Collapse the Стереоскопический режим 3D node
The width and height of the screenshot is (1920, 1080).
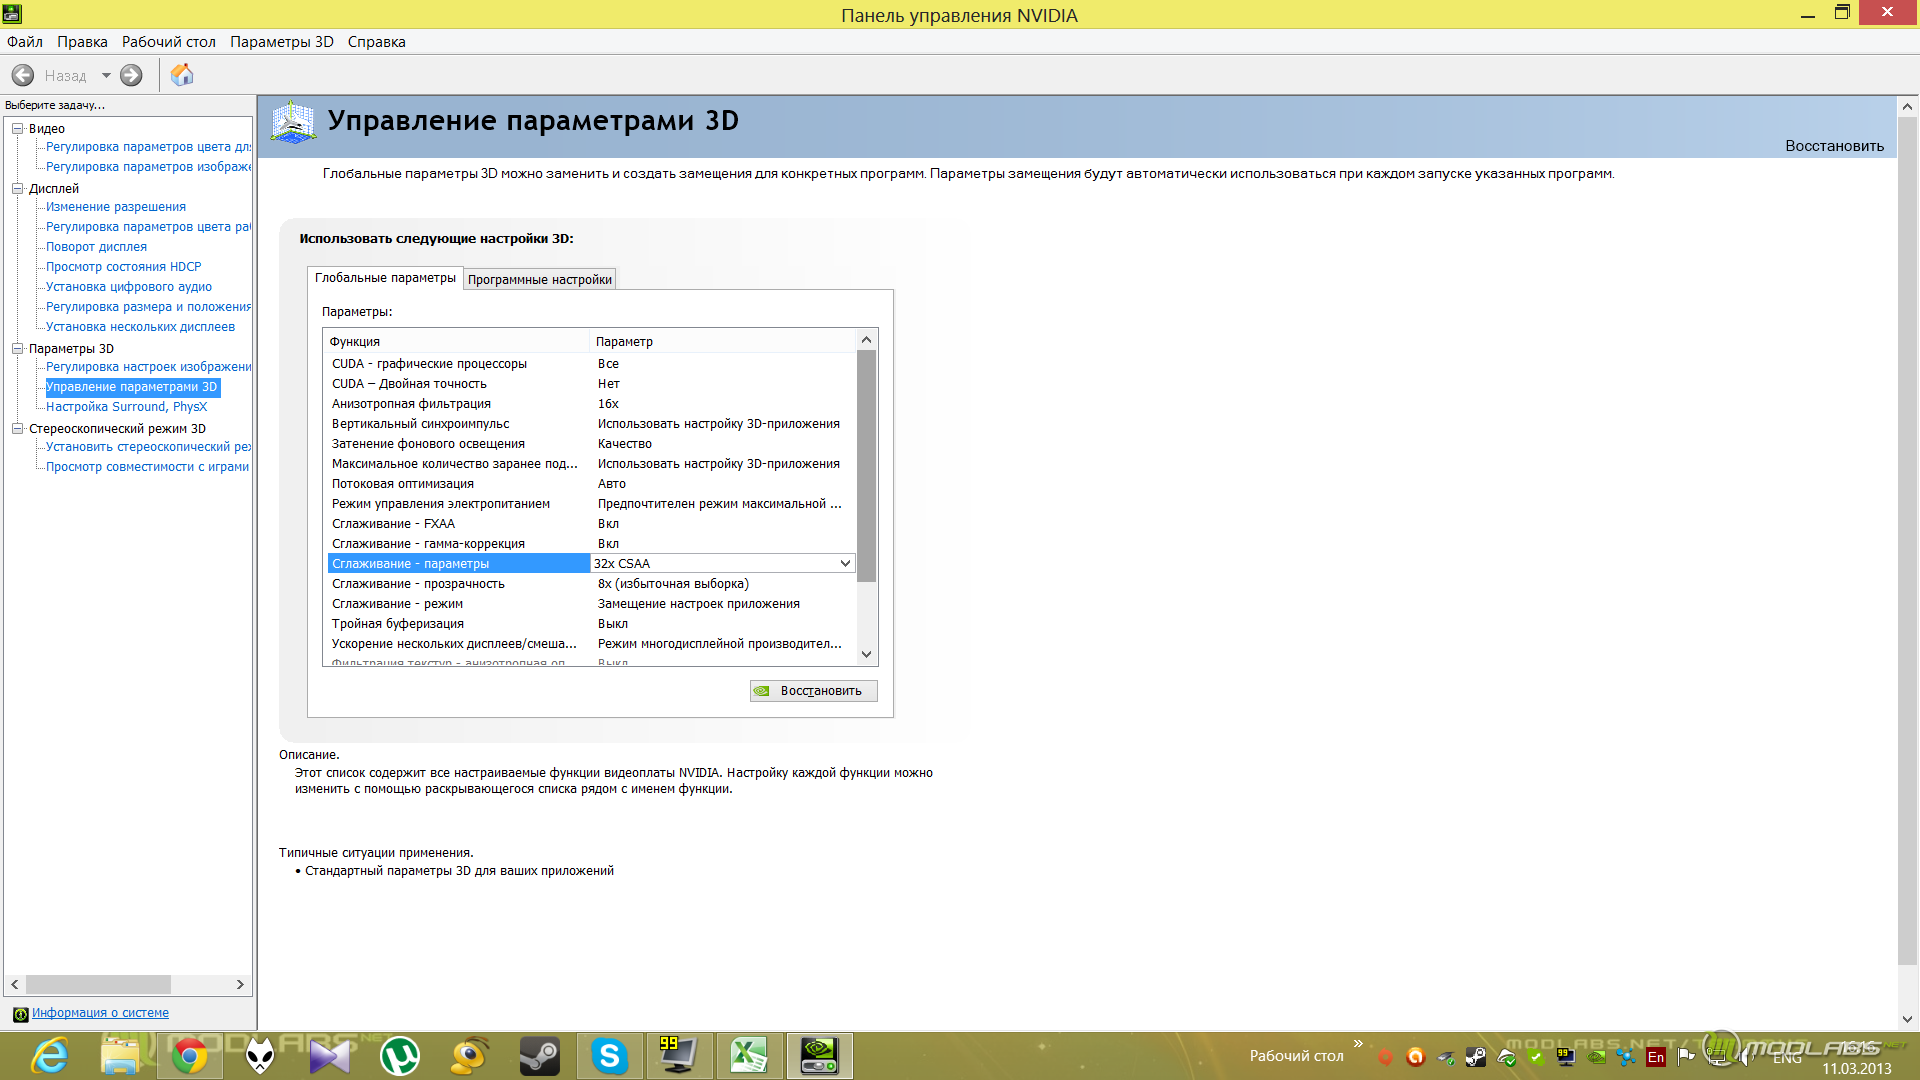[17, 428]
